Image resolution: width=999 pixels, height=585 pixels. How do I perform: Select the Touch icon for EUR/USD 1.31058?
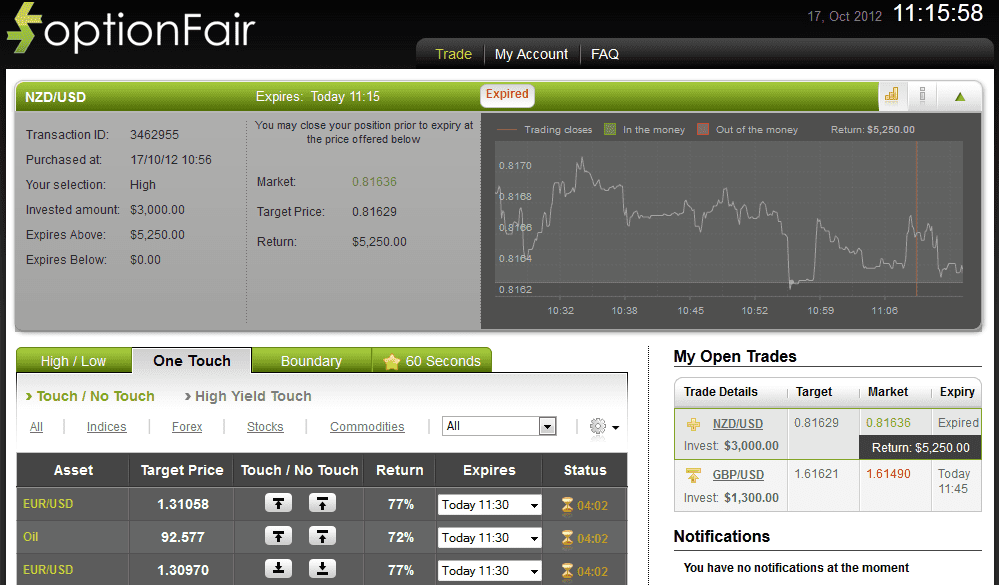click(x=279, y=504)
